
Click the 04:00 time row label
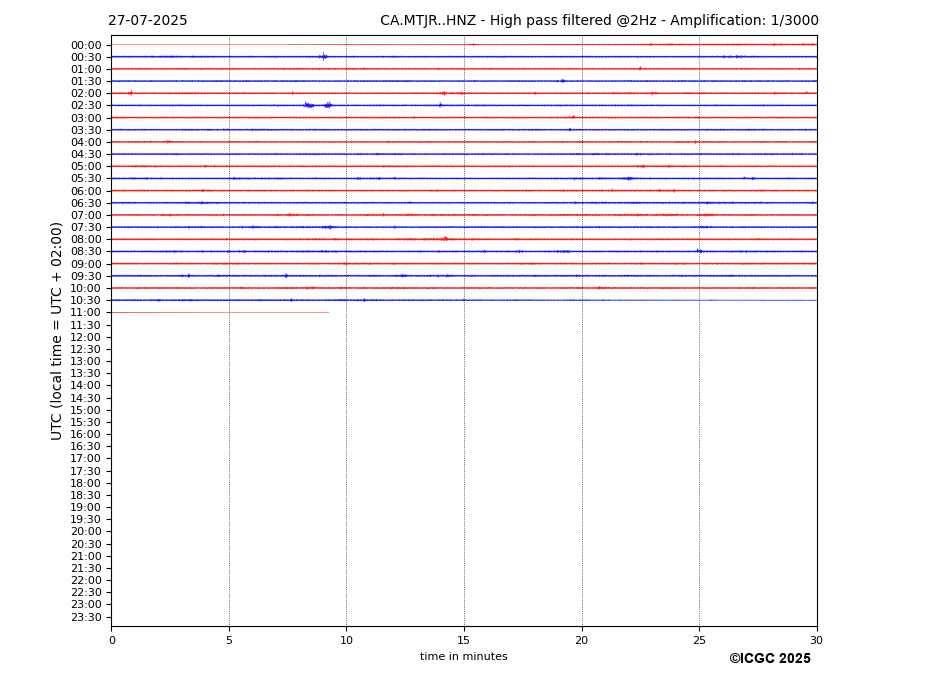click(x=86, y=143)
